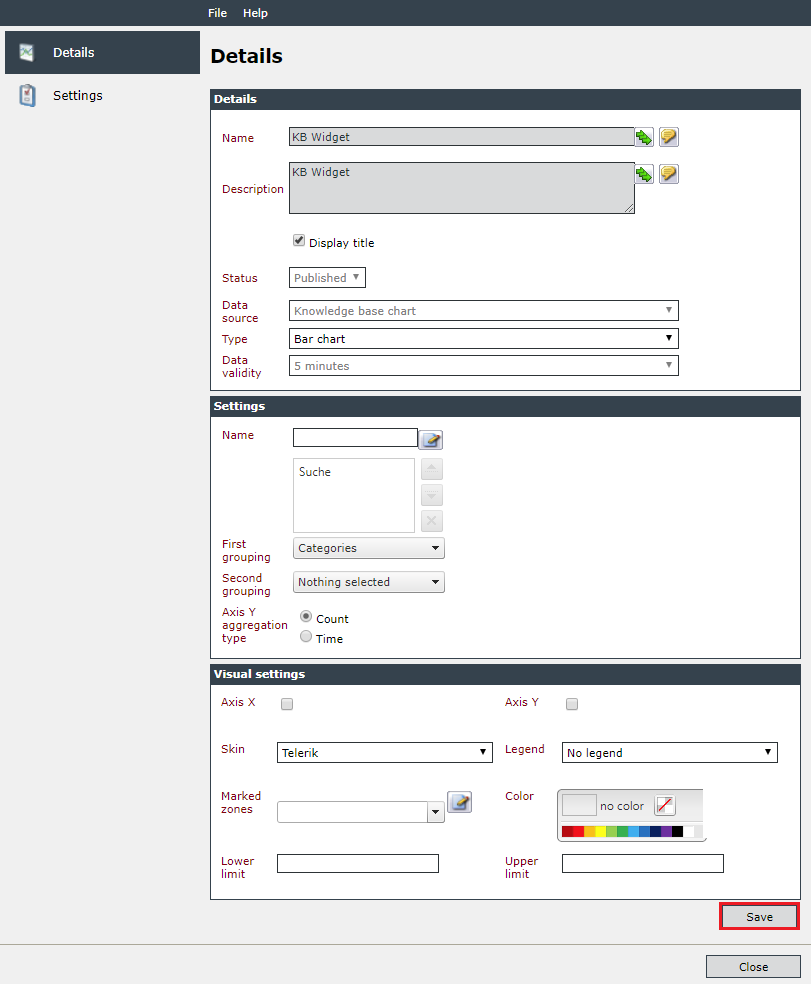Click the yellow comment icon beside Description
This screenshot has height=984, width=811.
click(669, 174)
